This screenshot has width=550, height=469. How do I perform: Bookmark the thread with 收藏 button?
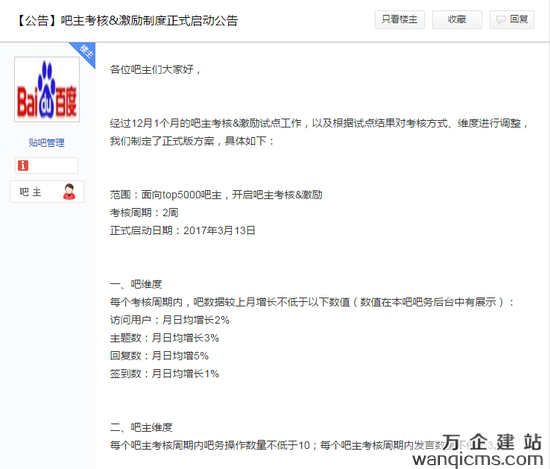(x=457, y=20)
